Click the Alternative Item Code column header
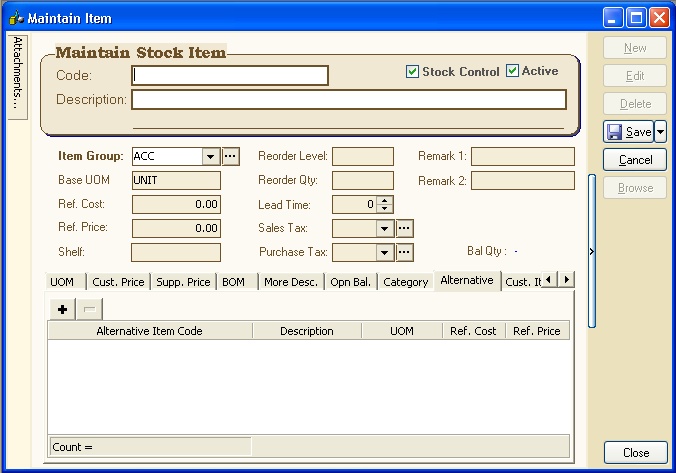 coord(150,331)
